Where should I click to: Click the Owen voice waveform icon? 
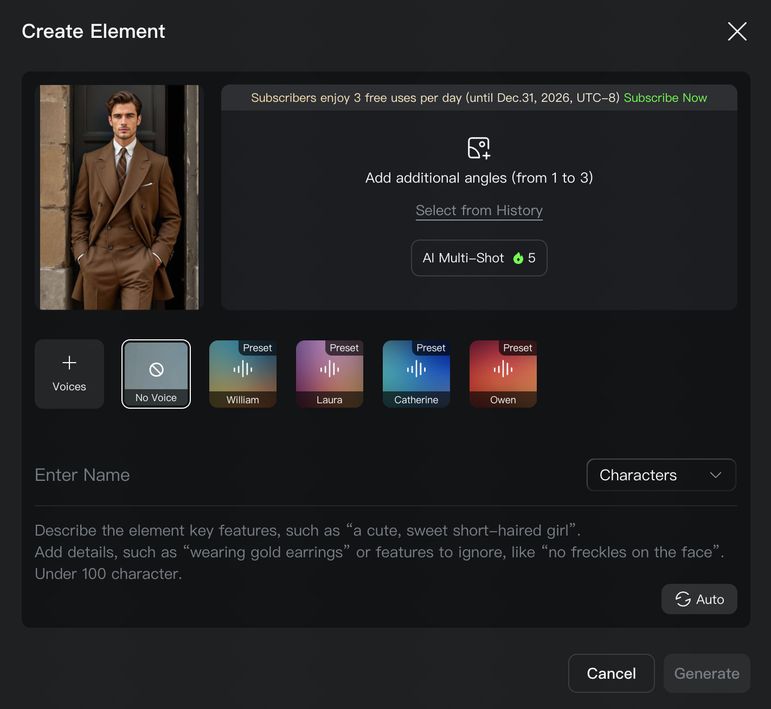point(503,369)
